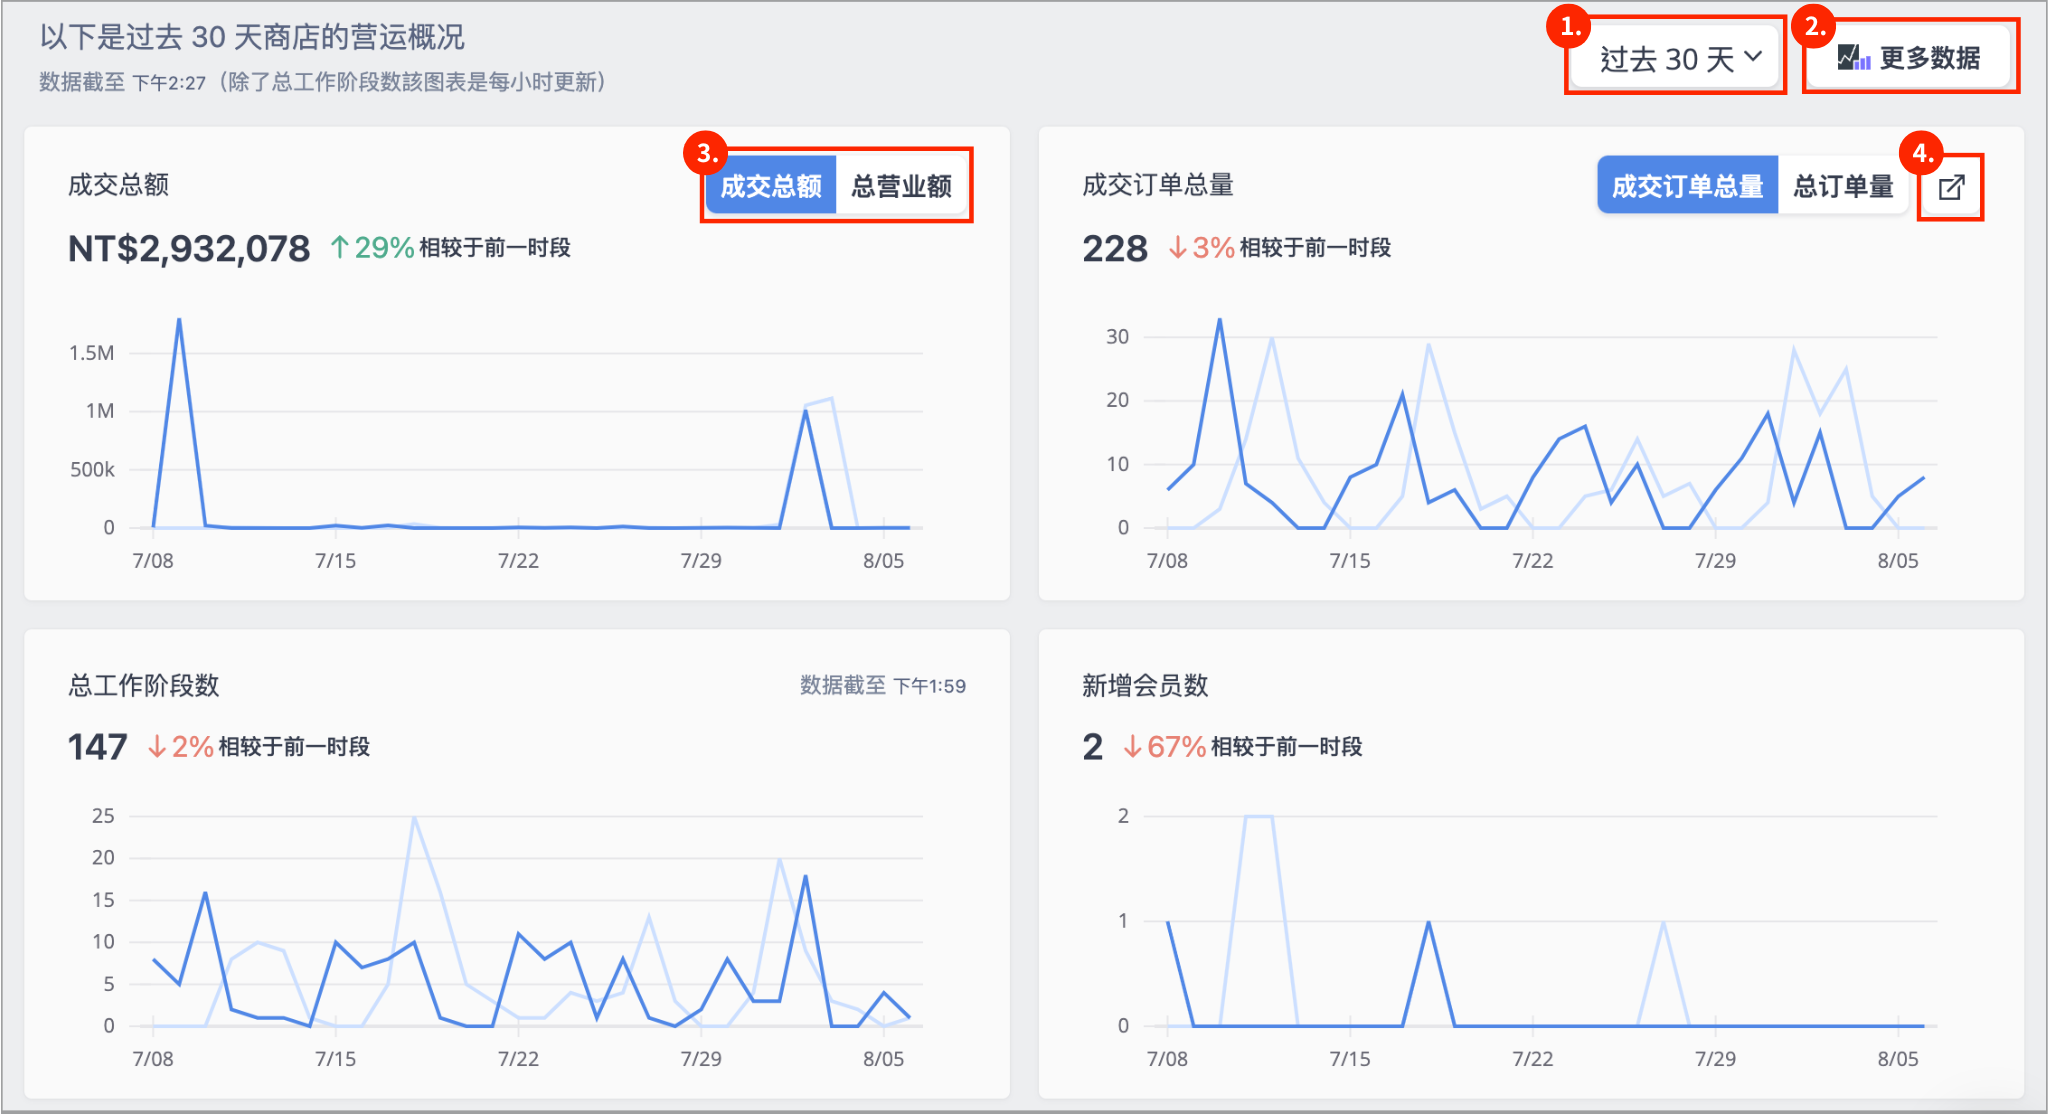Click the 以下是过去 30 天商店的营运概况 heading
This screenshot has height=1114, width=2048.
[x=252, y=37]
